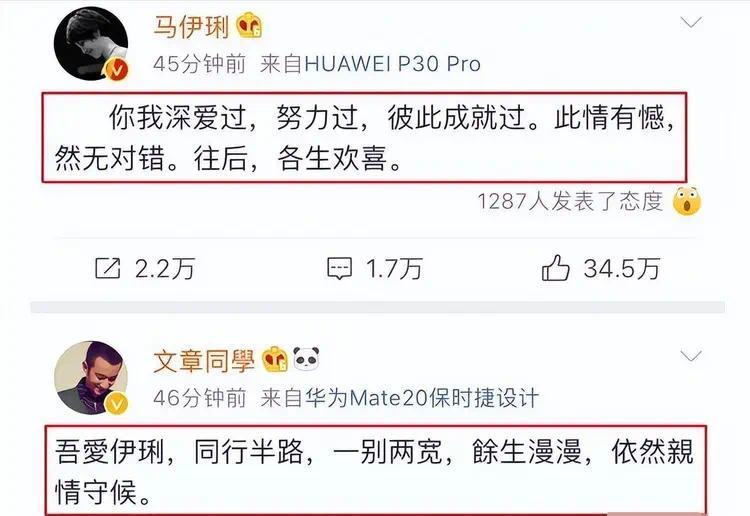Viewport: 750px width, 516px height.
Task: Open 文章同學's avatar photo
Action: click(x=91, y=377)
